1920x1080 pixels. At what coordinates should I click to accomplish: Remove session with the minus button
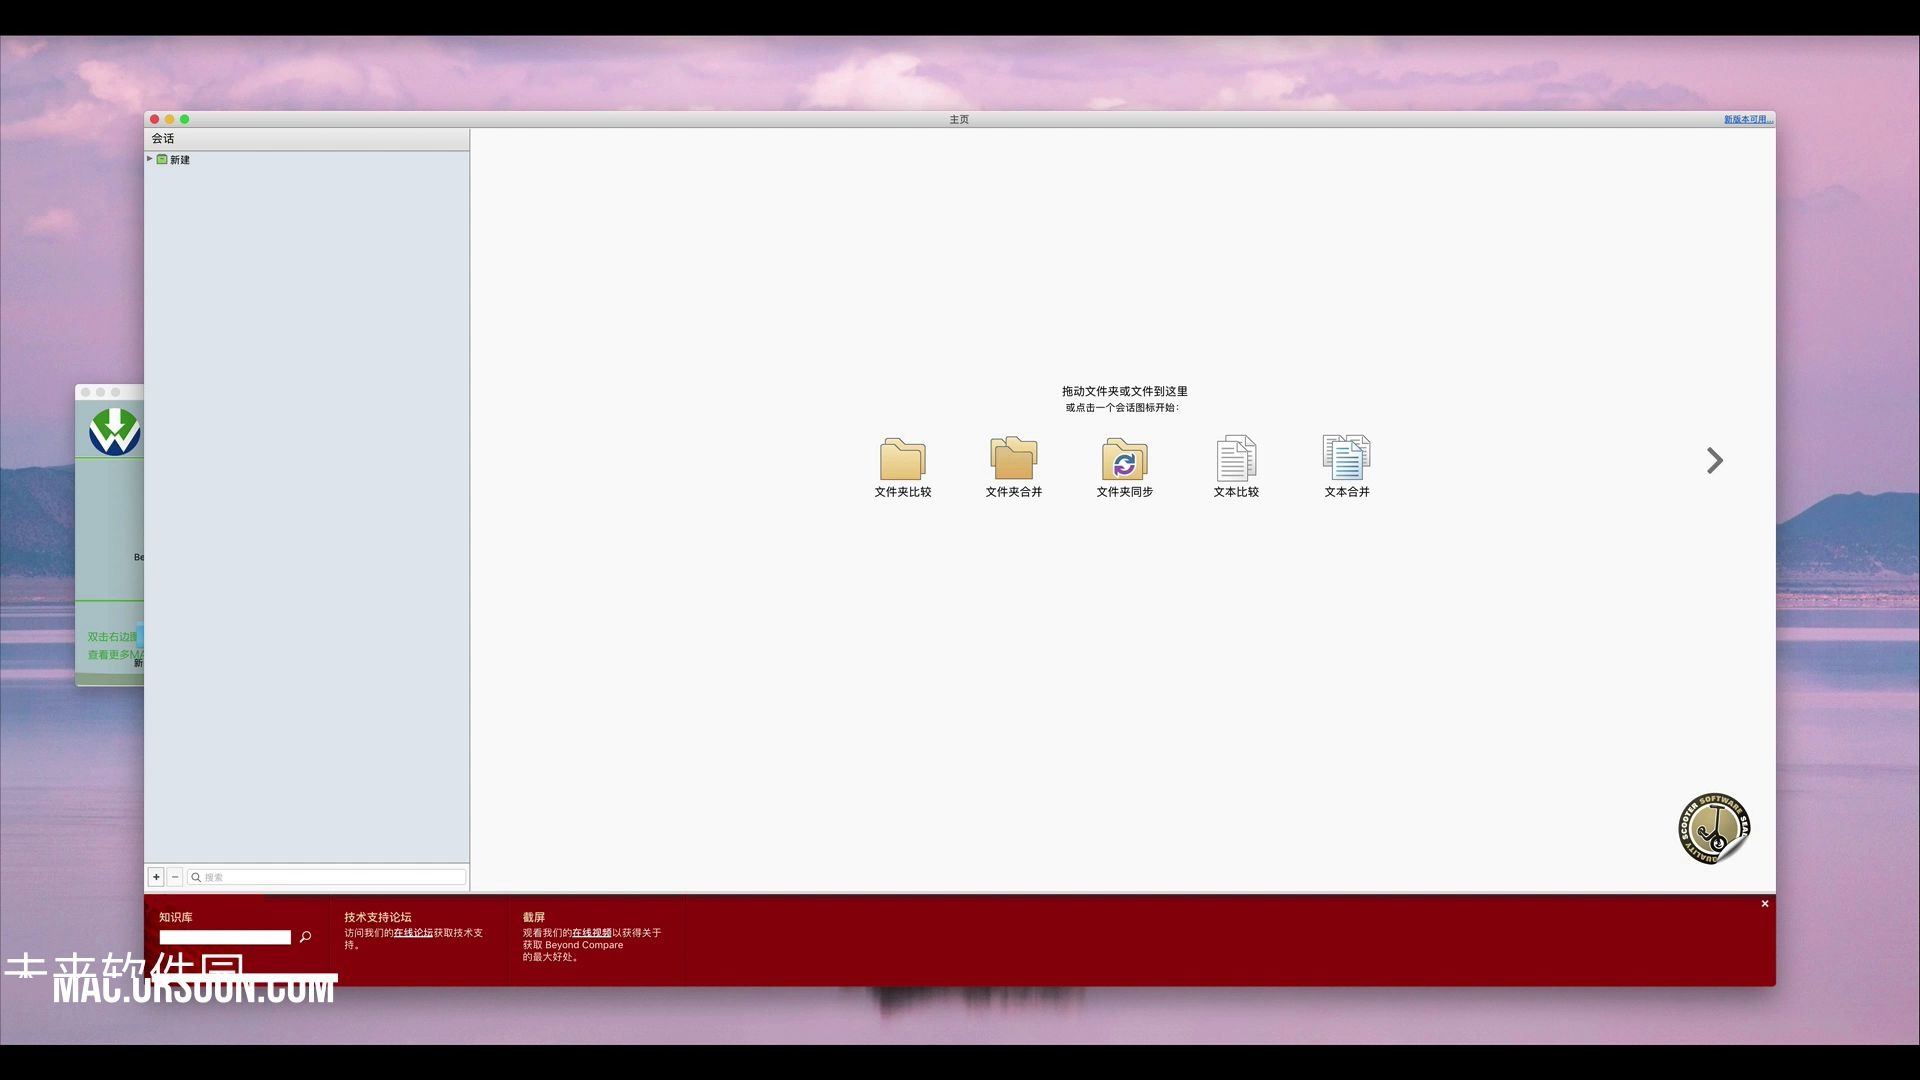coord(175,877)
